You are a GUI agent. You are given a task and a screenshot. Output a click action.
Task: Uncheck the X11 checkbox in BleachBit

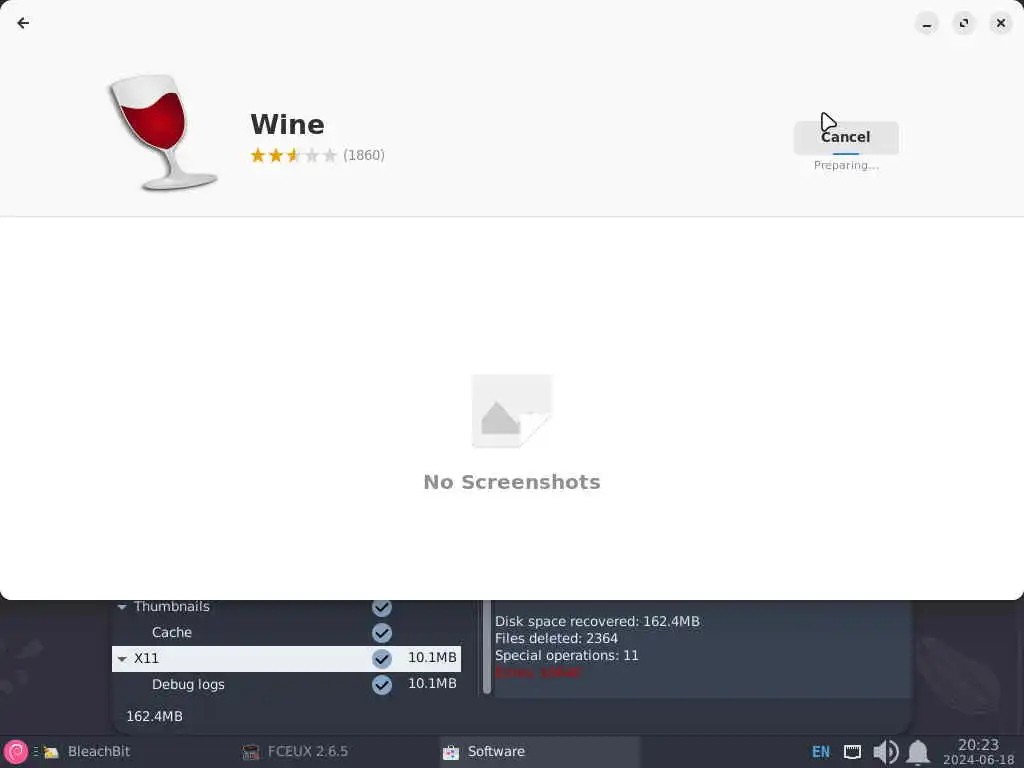click(382, 658)
